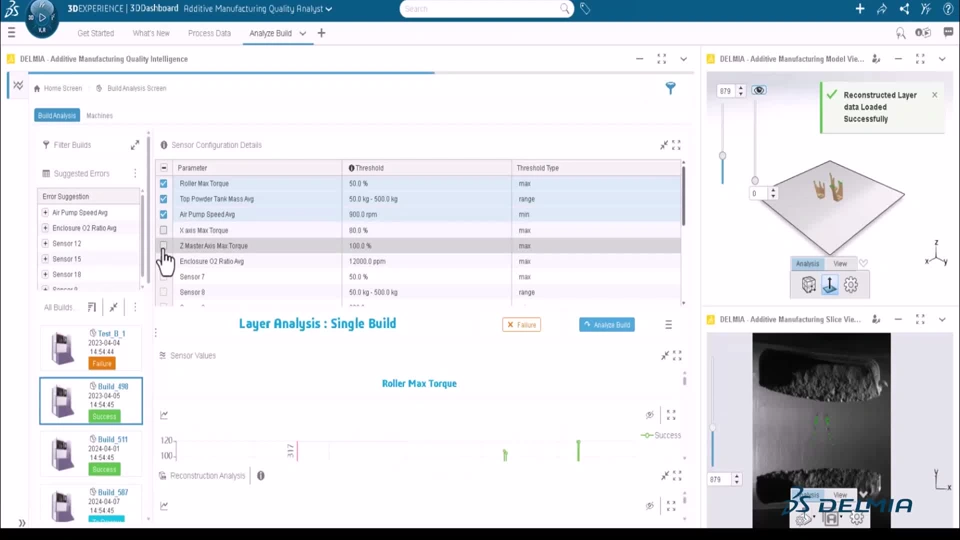960x540 pixels.
Task: Maximize the Sensor Configuration Details panel
Action: (x=677, y=145)
